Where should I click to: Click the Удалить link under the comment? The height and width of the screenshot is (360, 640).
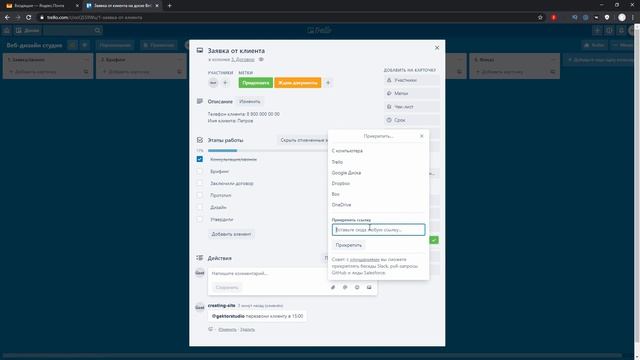[x=247, y=329]
